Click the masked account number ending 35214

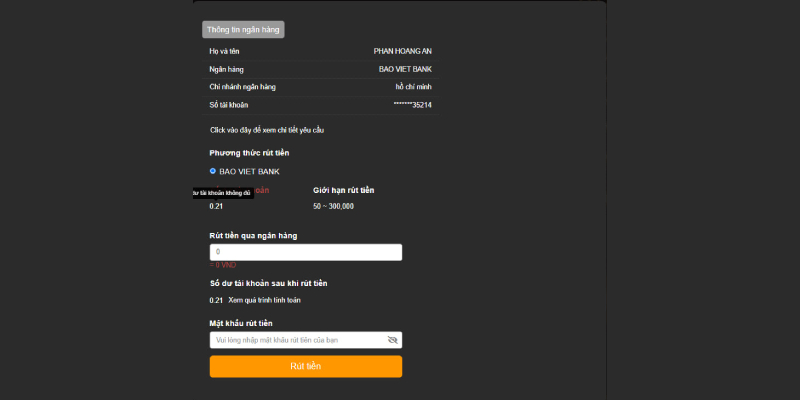[412, 105]
